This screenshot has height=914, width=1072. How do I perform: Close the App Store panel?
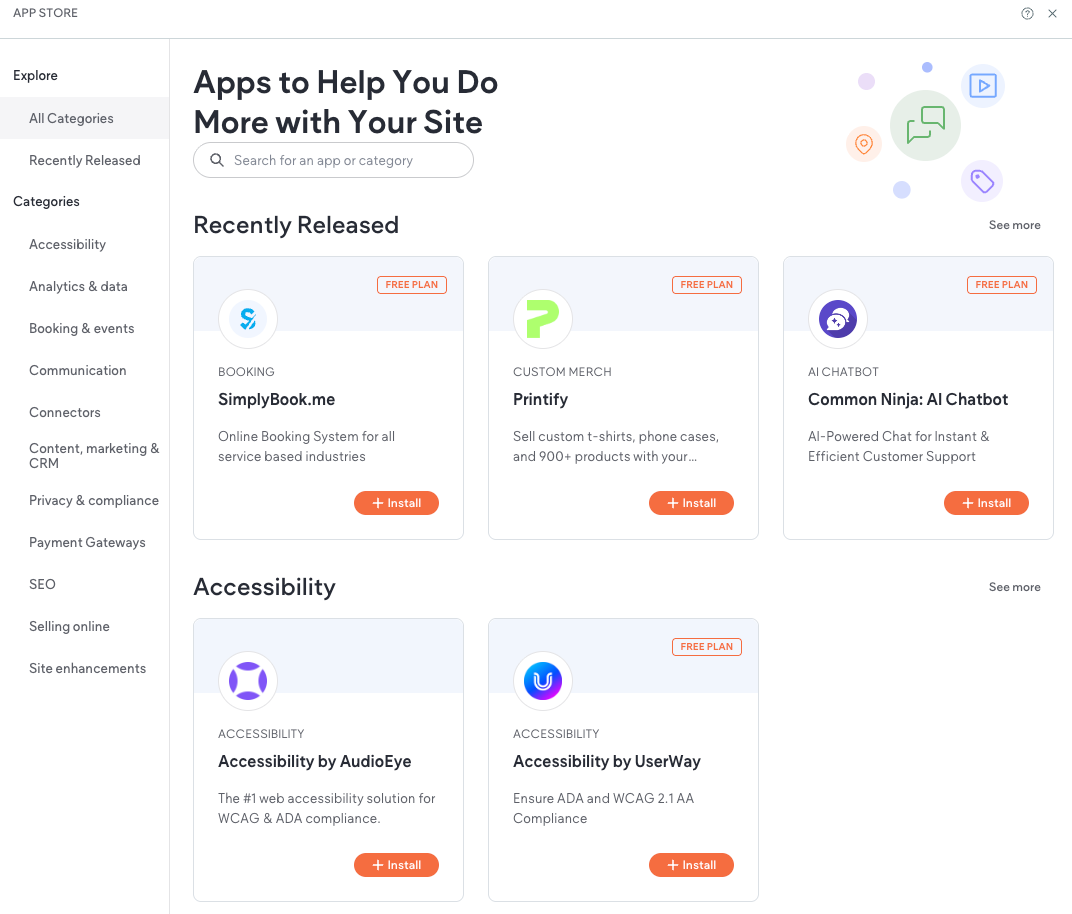[1052, 14]
